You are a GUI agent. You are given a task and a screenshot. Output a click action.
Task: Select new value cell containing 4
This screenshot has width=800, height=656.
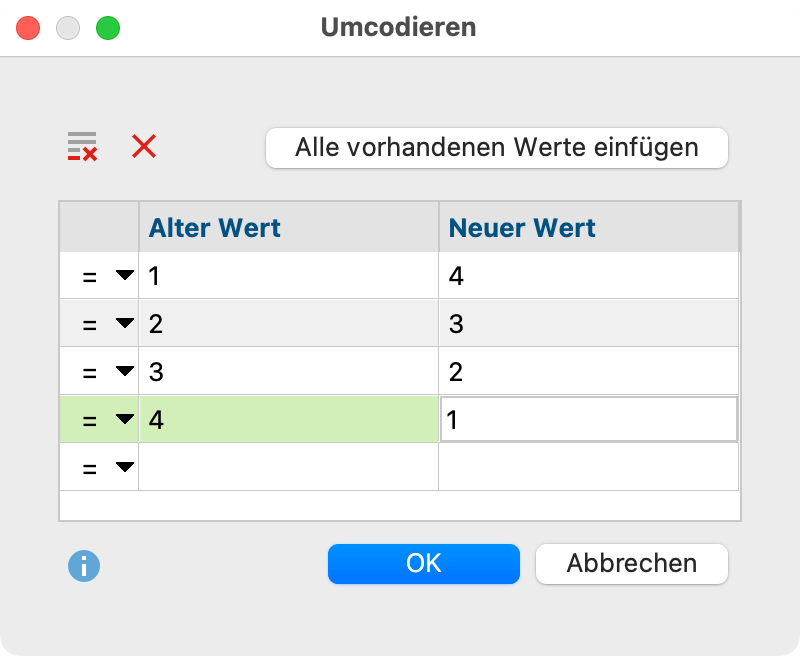588,276
